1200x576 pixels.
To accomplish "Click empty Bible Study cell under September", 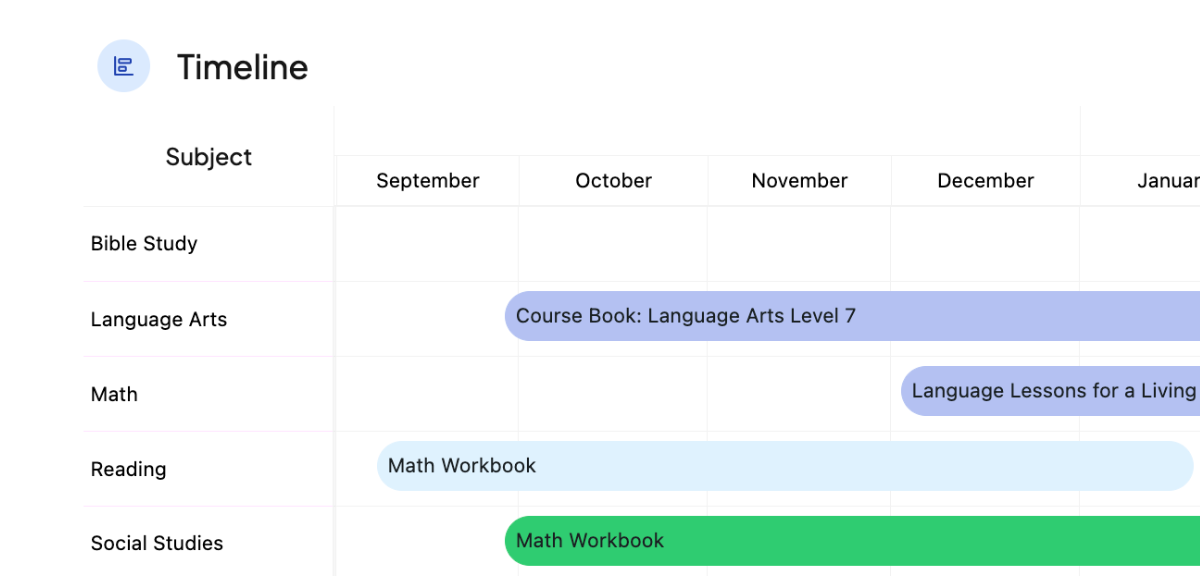I will 427,244.
